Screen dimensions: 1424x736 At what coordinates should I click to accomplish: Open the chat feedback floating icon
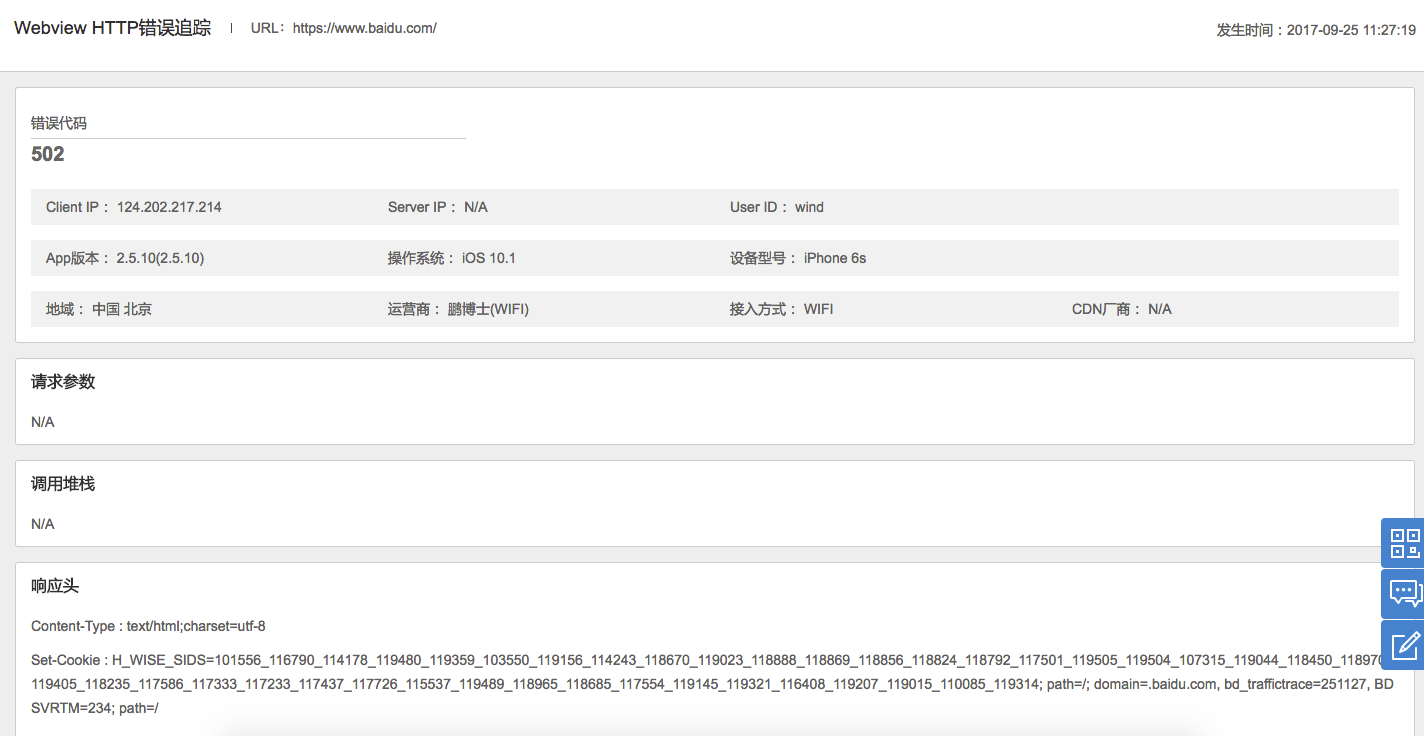coord(1403,594)
